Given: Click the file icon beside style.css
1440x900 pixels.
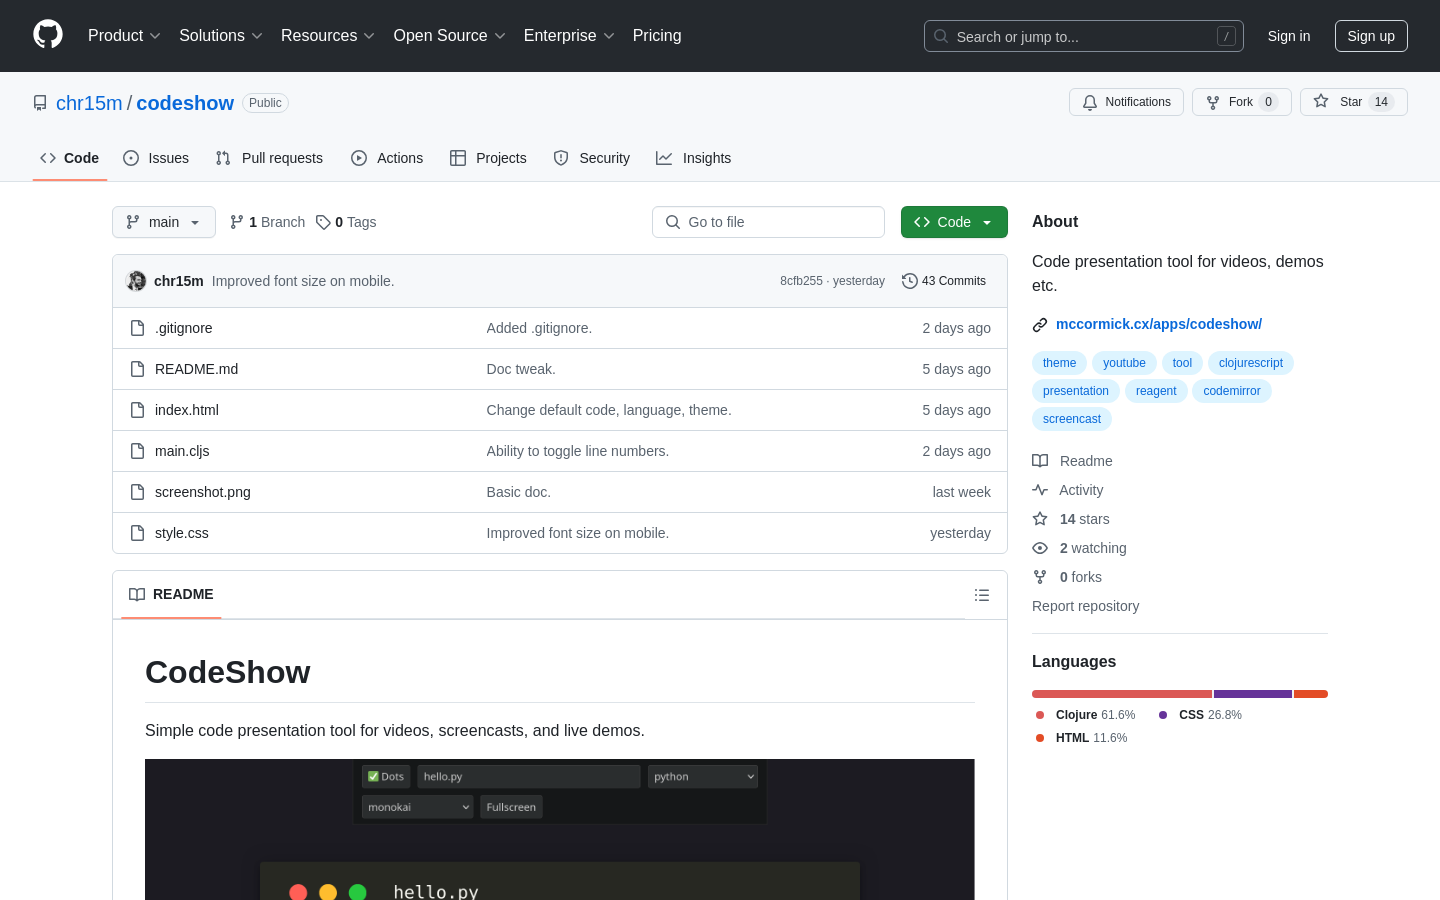Looking at the screenshot, I should [138, 533].
